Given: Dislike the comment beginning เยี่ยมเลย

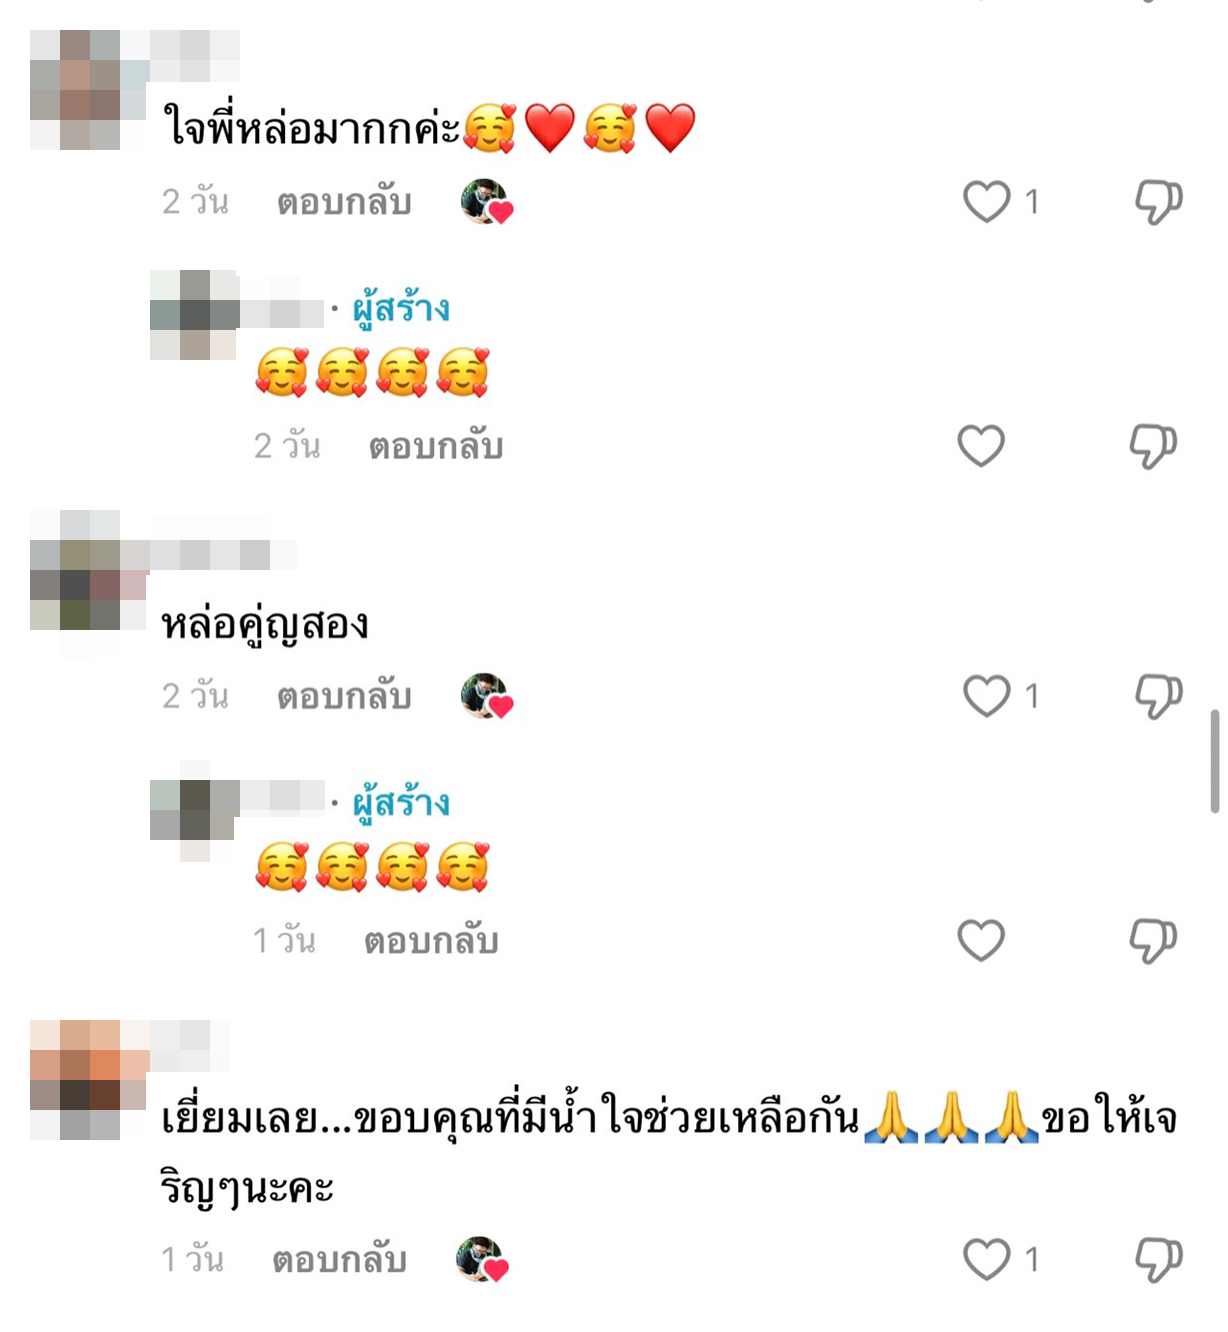Looking at the screenshot, I should point(1158,1259).
